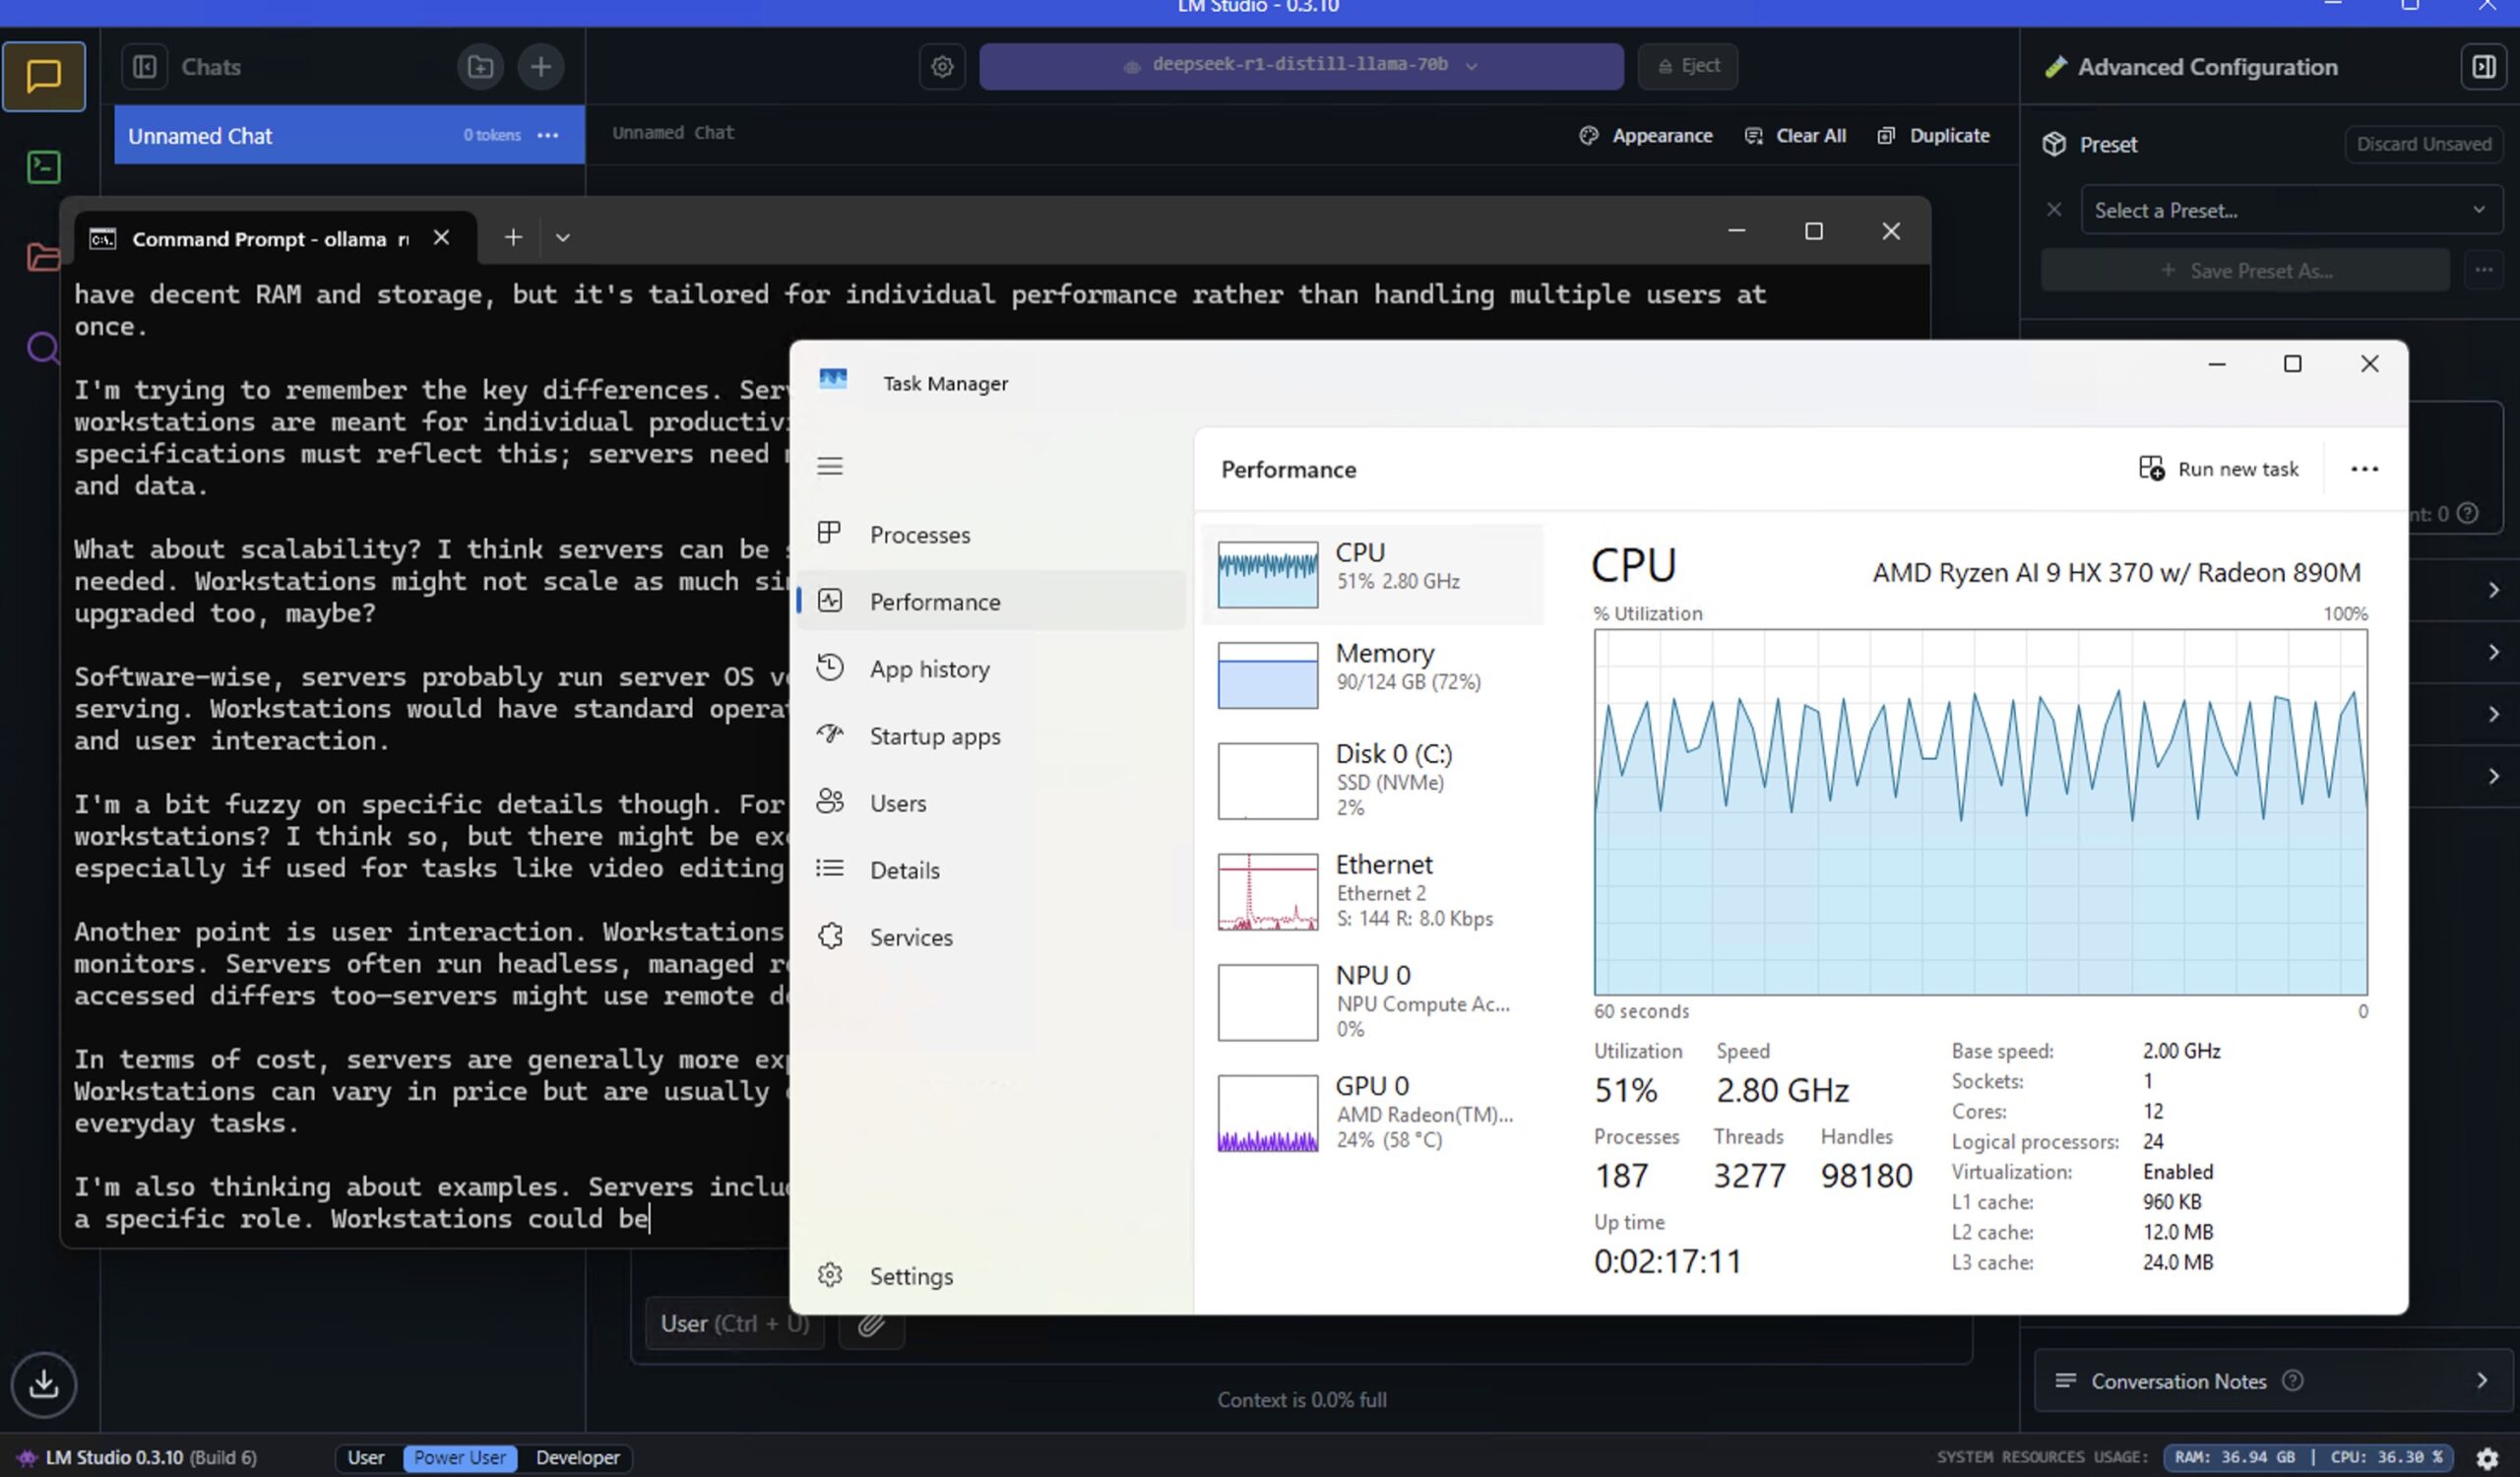Click the new chat plus button
2520x1477 pixels.
(540, 67)
